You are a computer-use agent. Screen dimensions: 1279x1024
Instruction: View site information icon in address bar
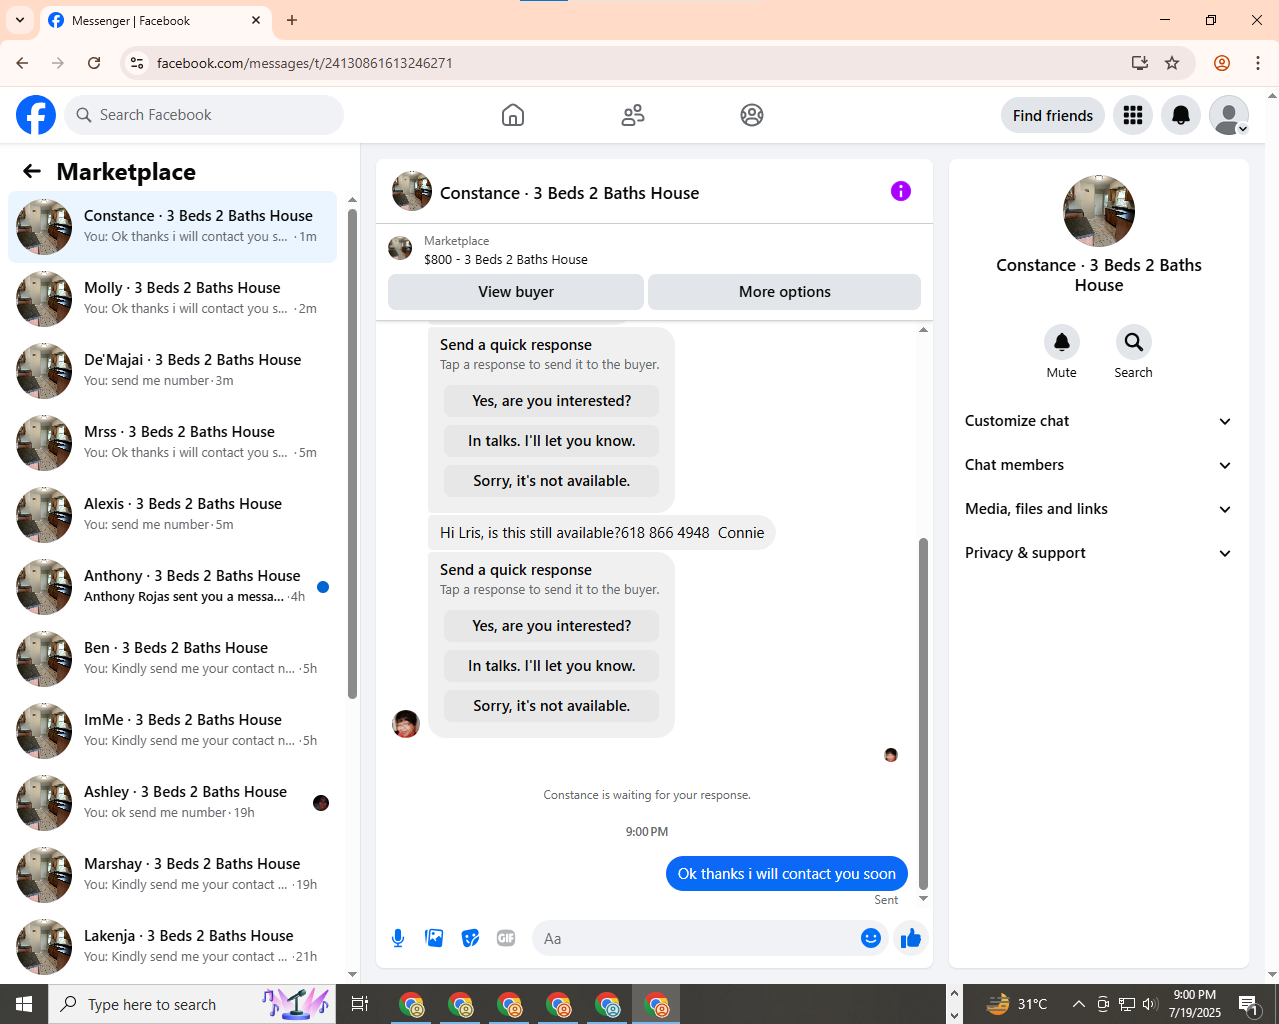(x=137, y=63)
